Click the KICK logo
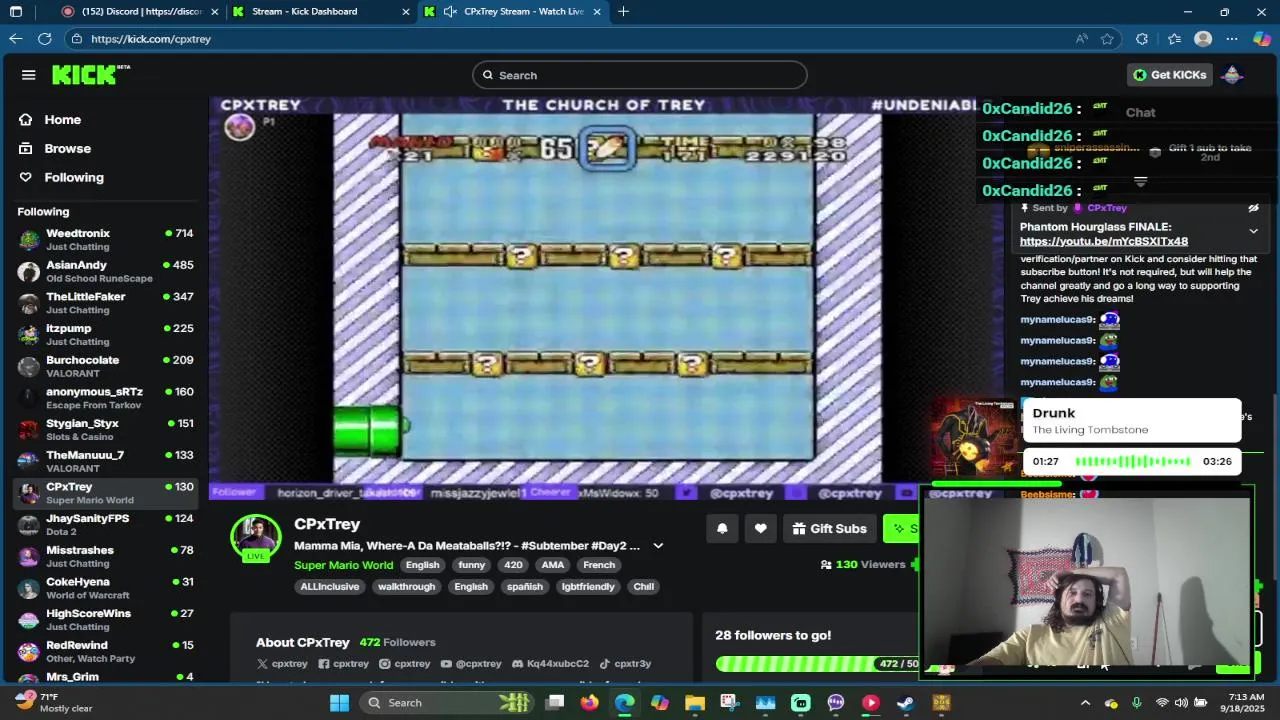 point(90,75)
